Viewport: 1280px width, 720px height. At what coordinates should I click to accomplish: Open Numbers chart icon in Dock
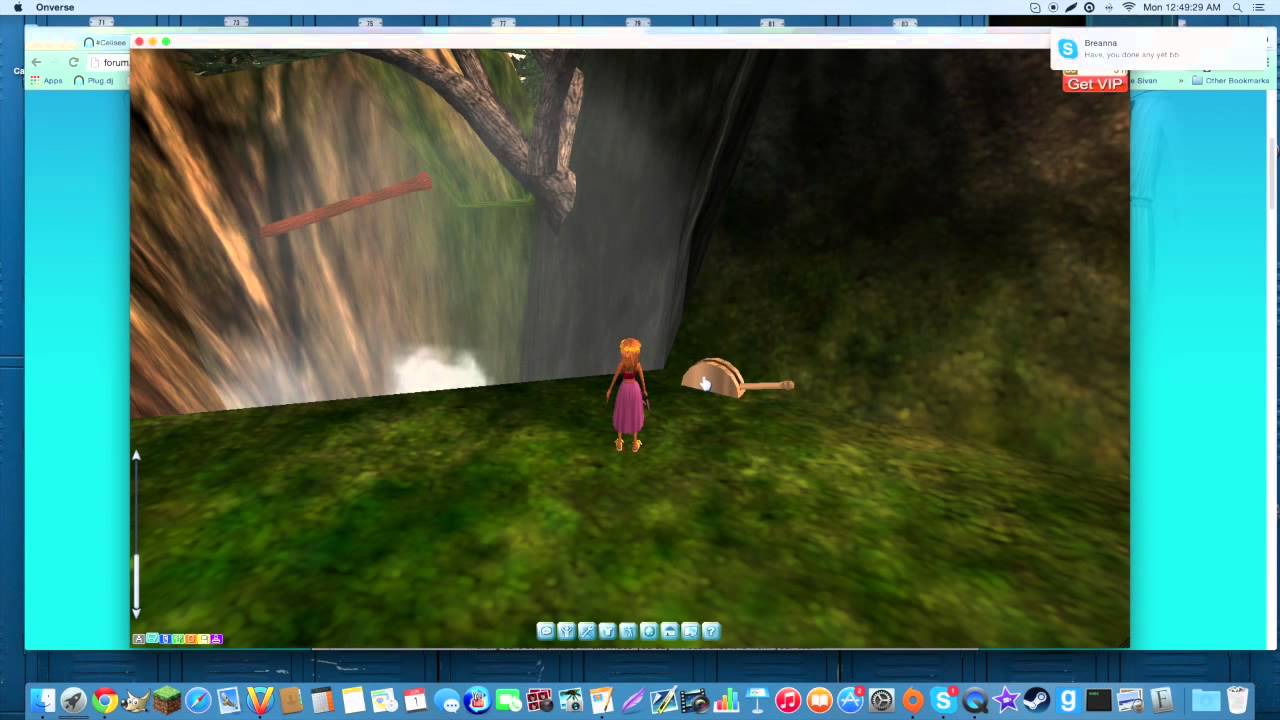(726, 701)
